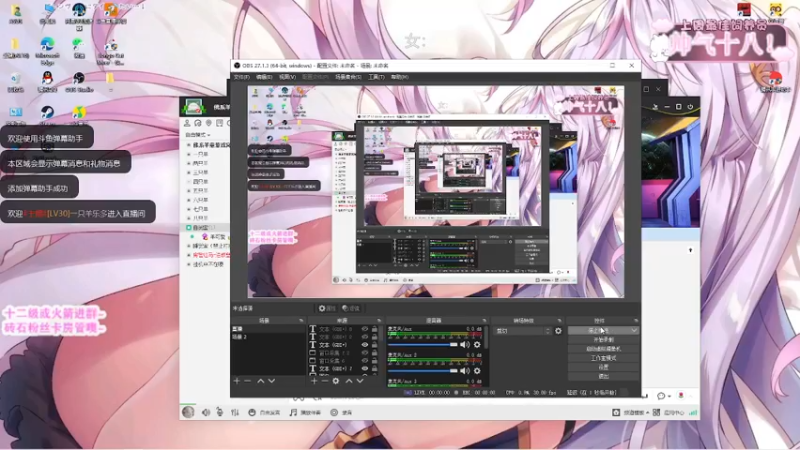This screenshot has height=450, width=800.
Task: Open the QQ penguin desktop shortcut
Action: click(47, 81)
